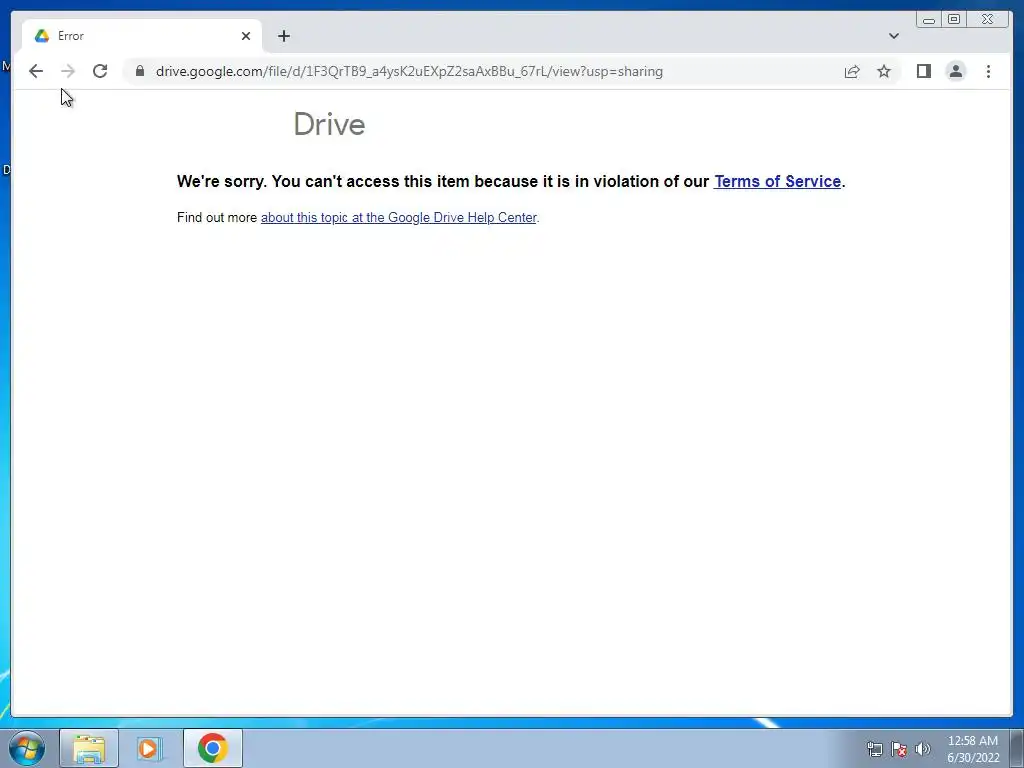Open the Google Drive Help Center link
Viewport: 1024px width, 768px height.
[x=398, y=217]
